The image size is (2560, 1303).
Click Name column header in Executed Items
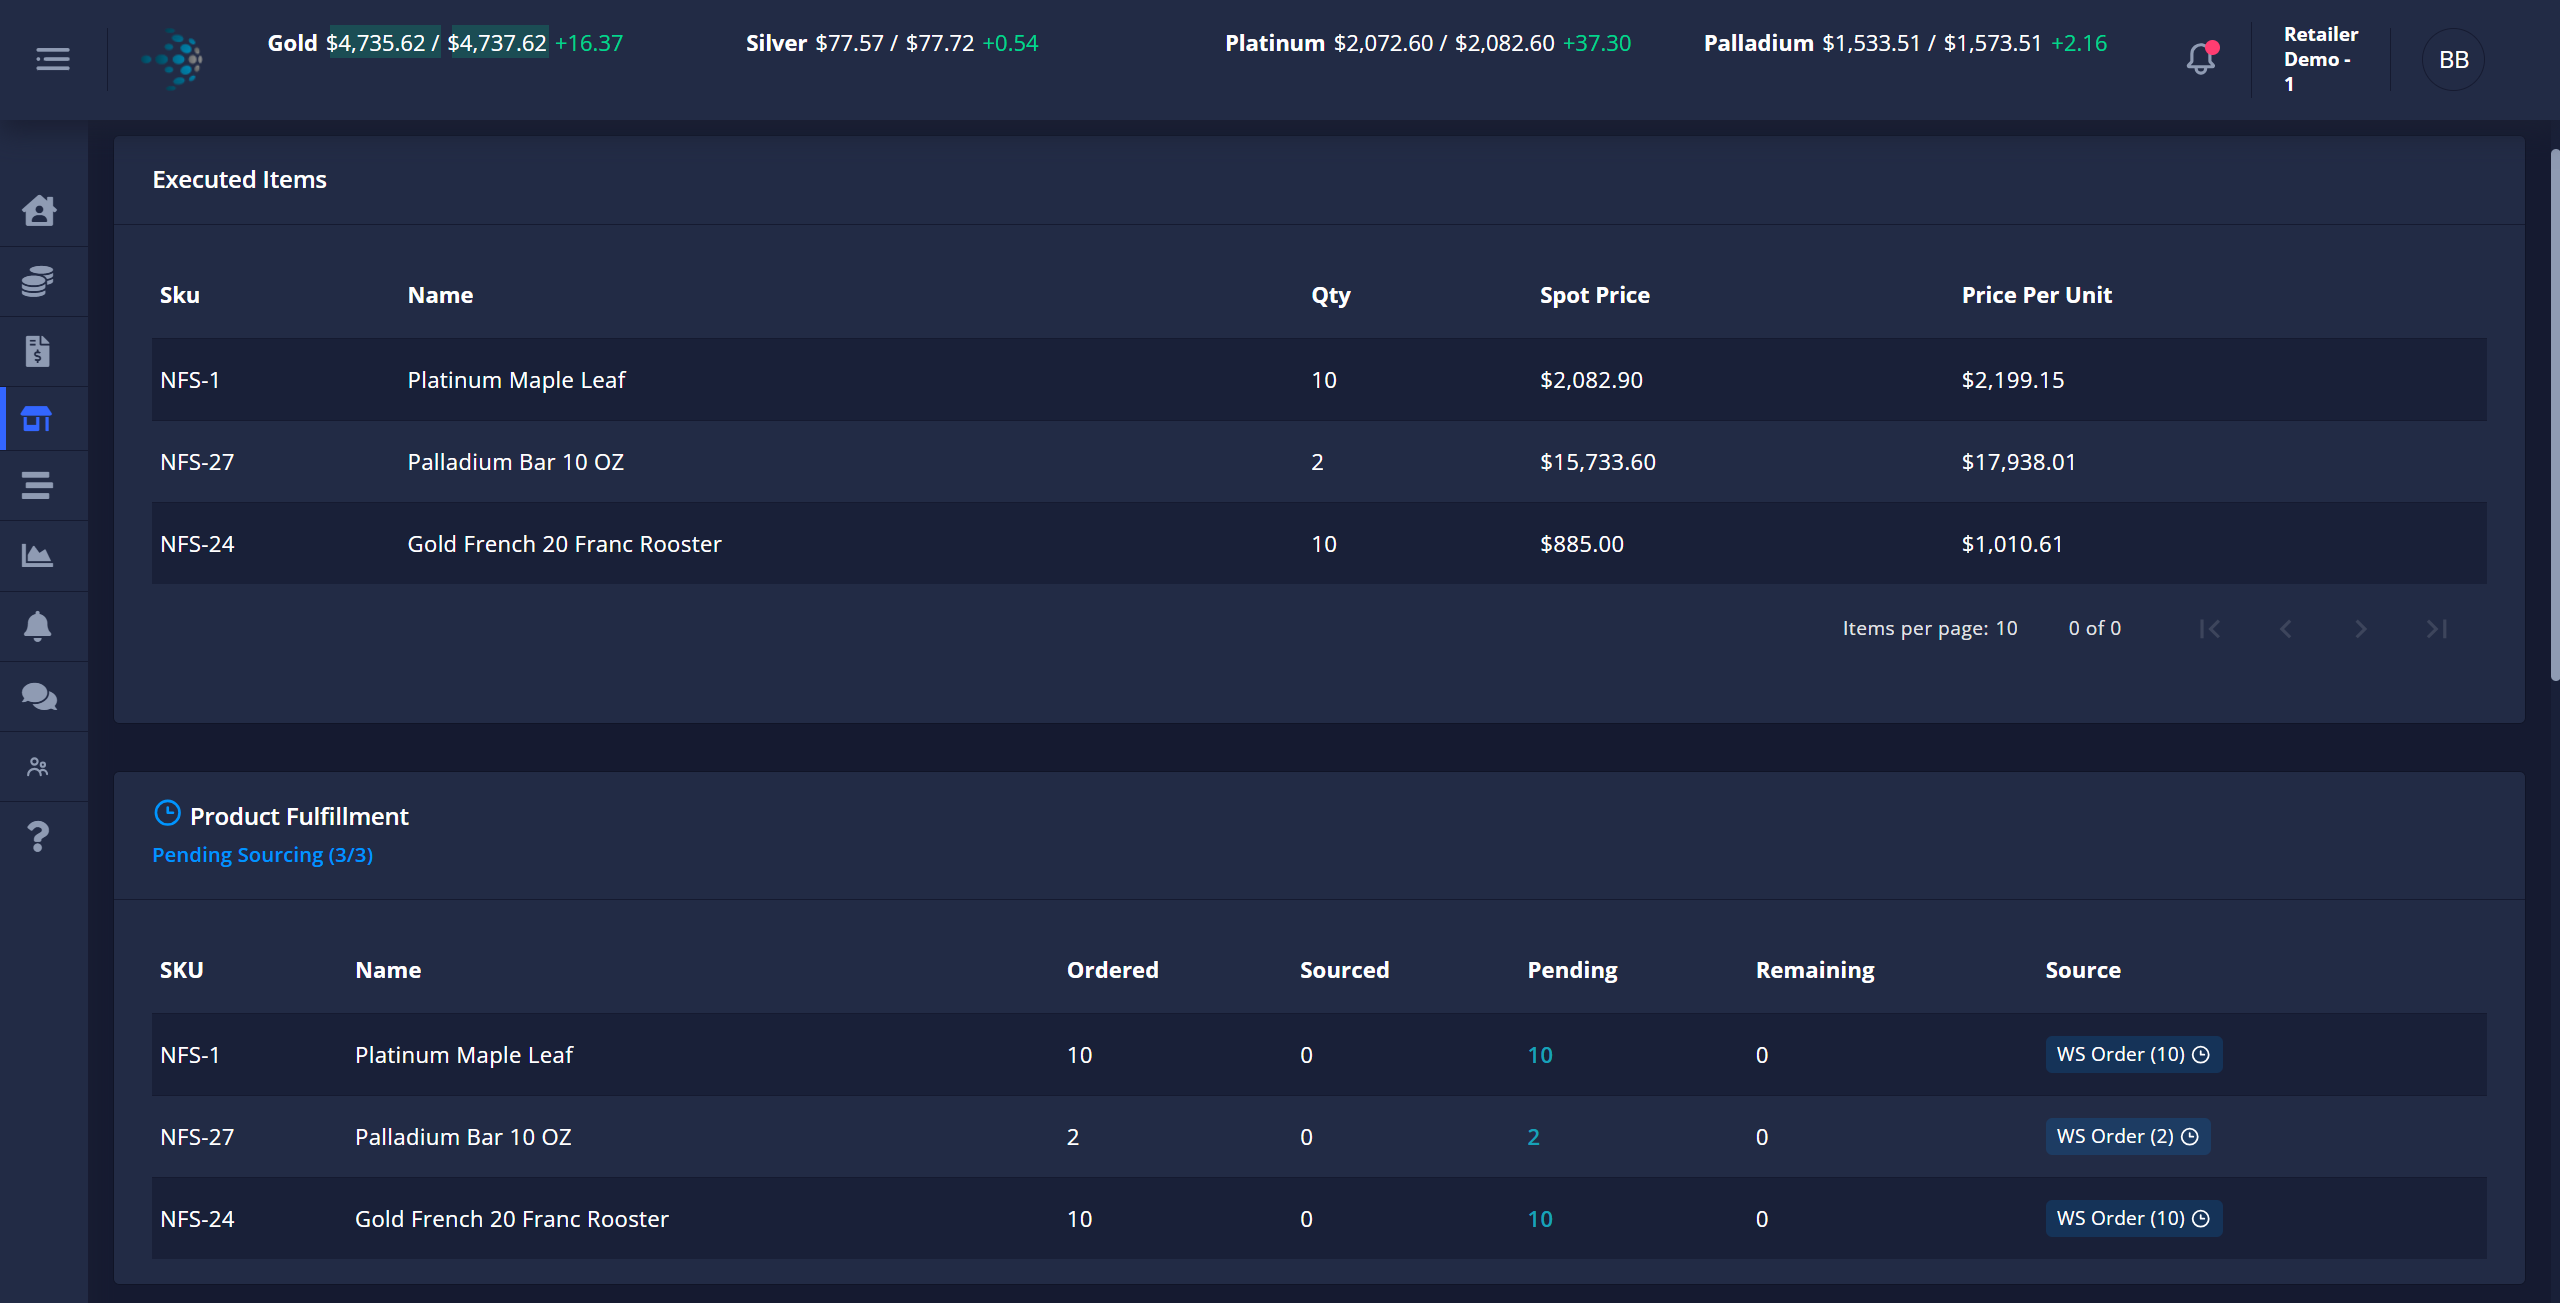click(x=440, y=295)
